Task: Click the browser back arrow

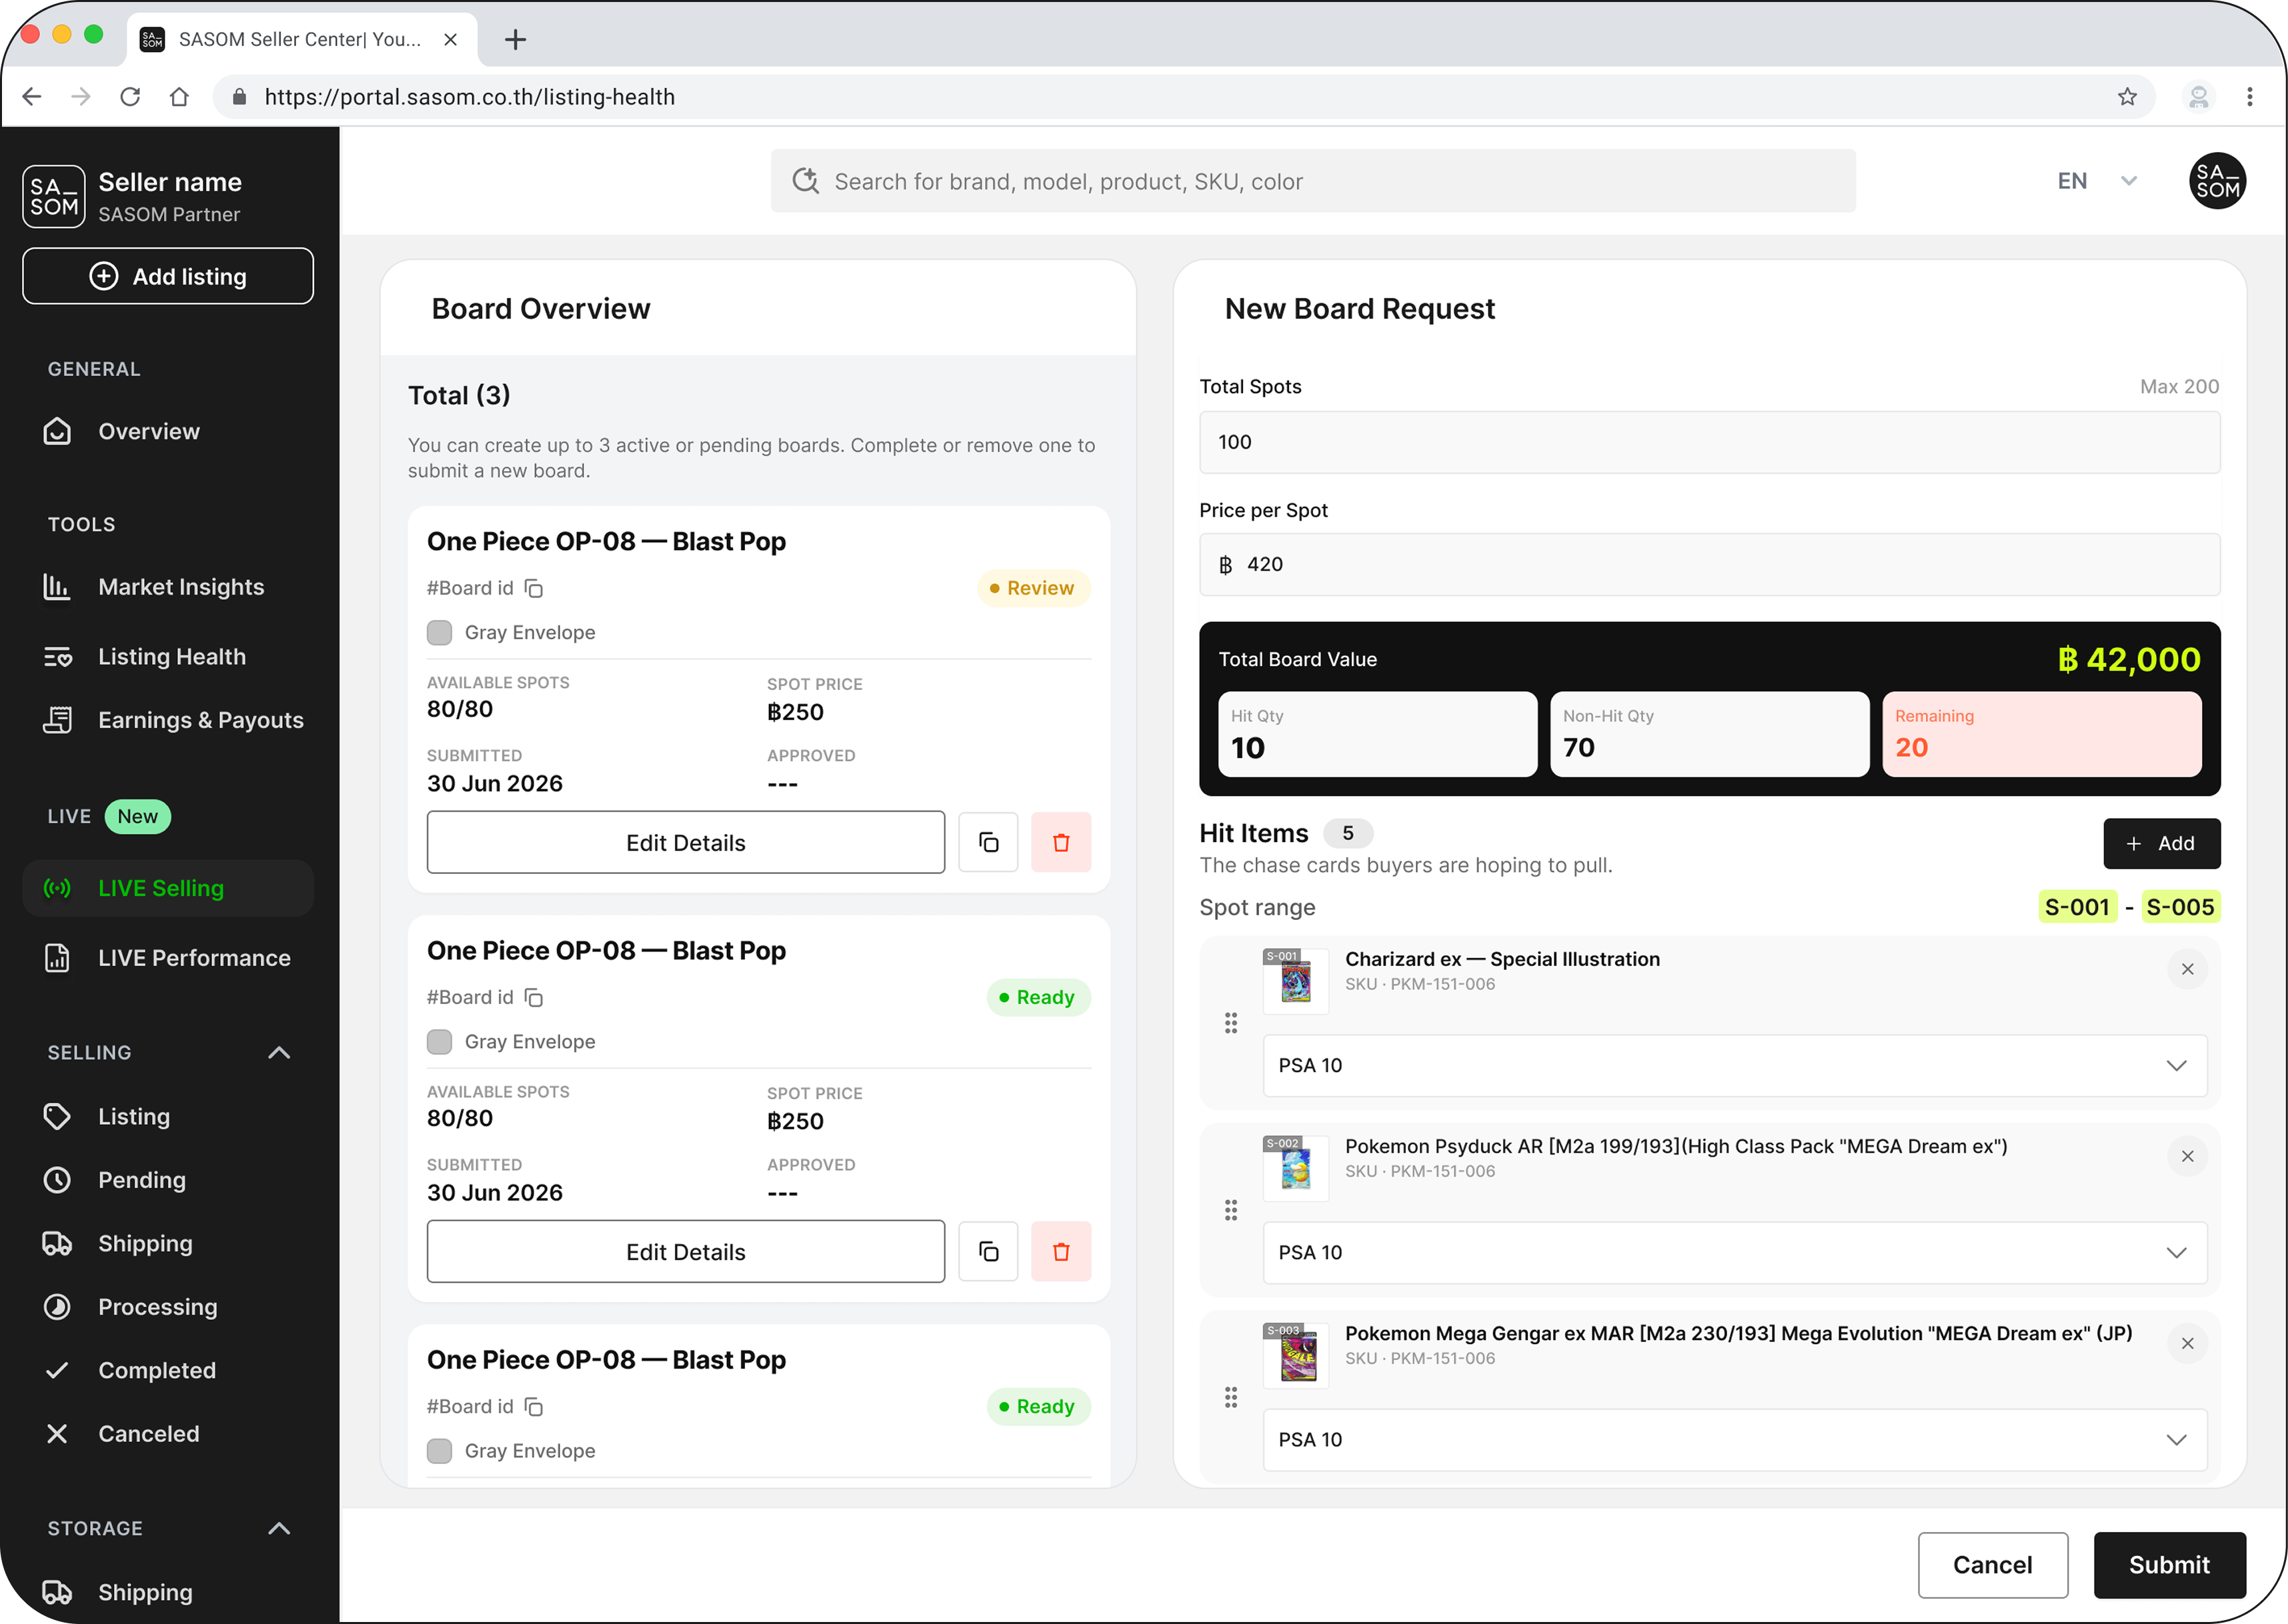Action: [x=32, y=97]
